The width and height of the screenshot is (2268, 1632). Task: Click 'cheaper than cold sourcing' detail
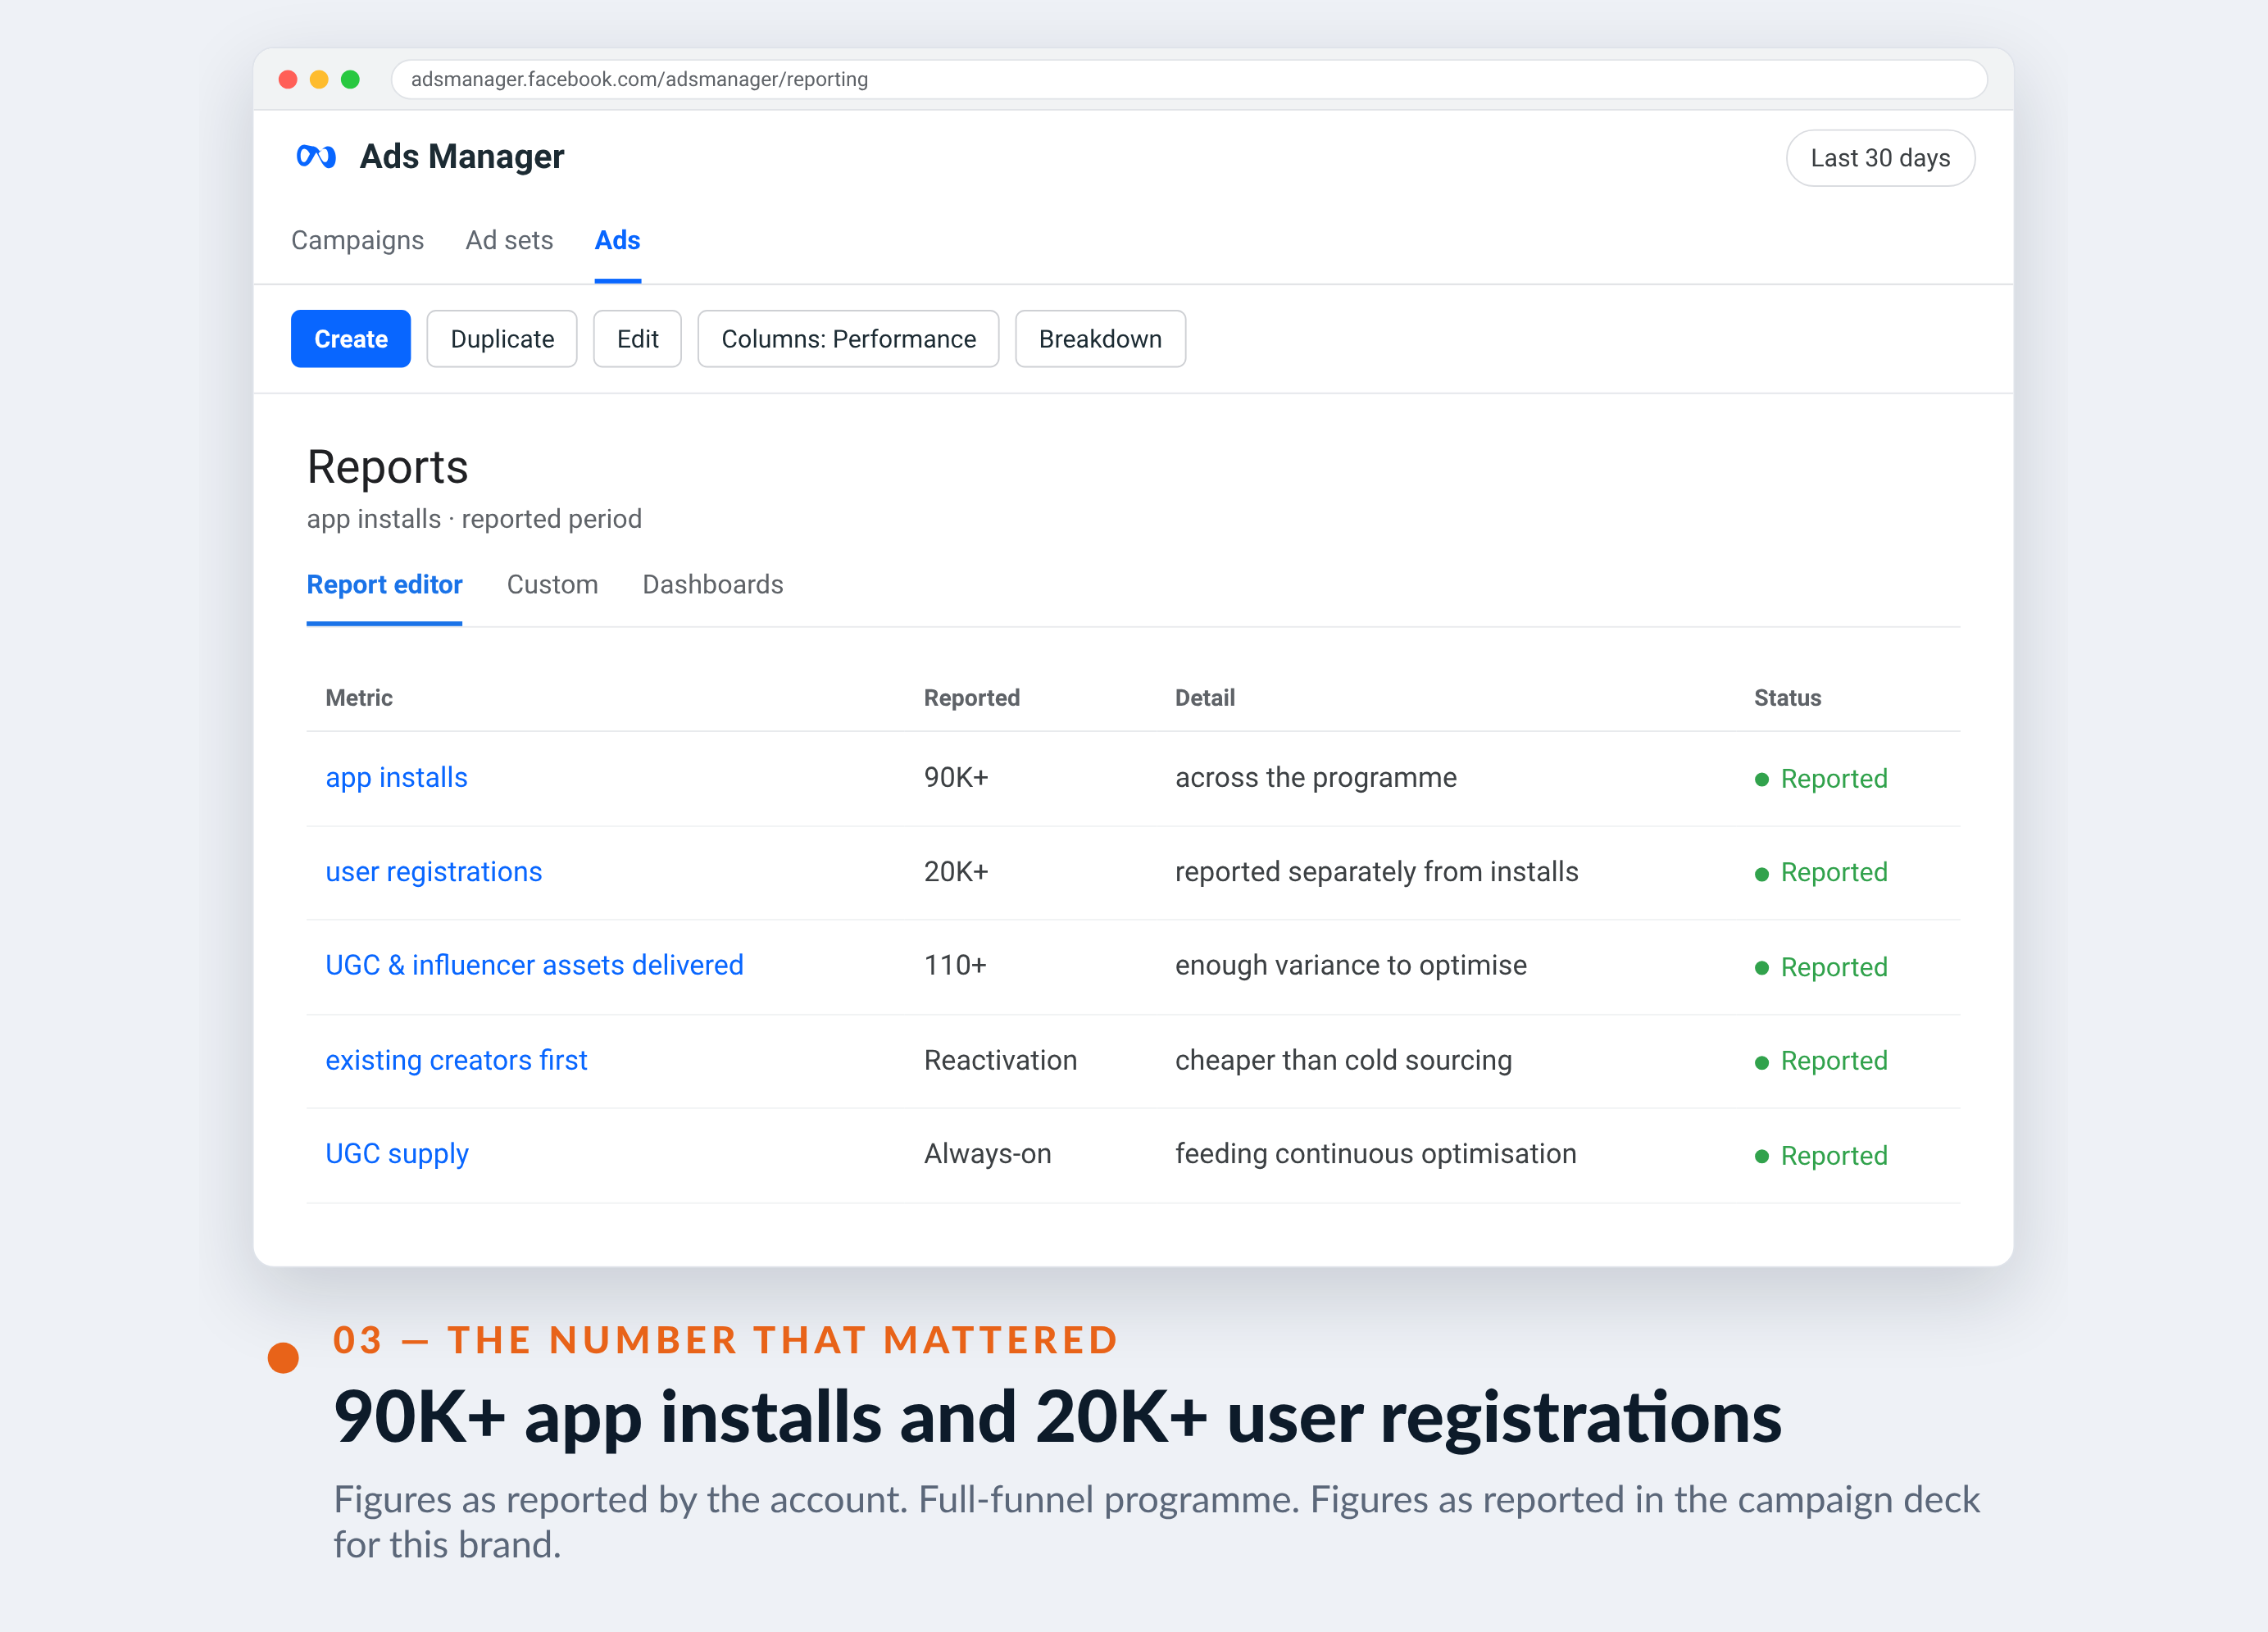click(1343, 1060)
